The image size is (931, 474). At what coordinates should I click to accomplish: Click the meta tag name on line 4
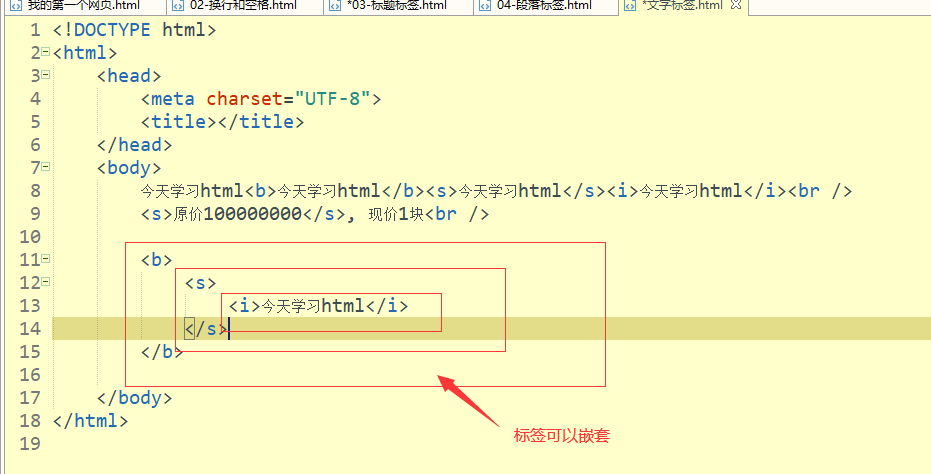[x=173, y=99]
